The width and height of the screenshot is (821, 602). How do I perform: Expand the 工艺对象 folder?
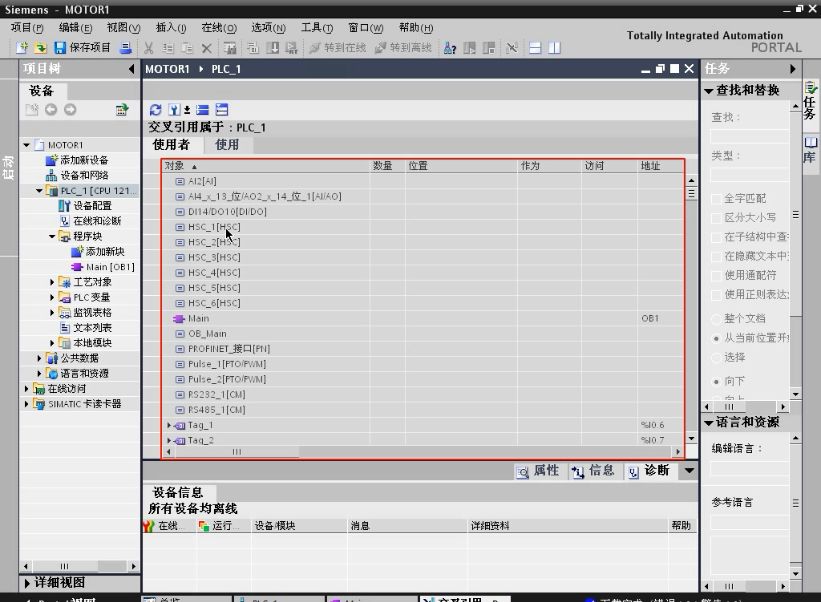tap(52, 282)
